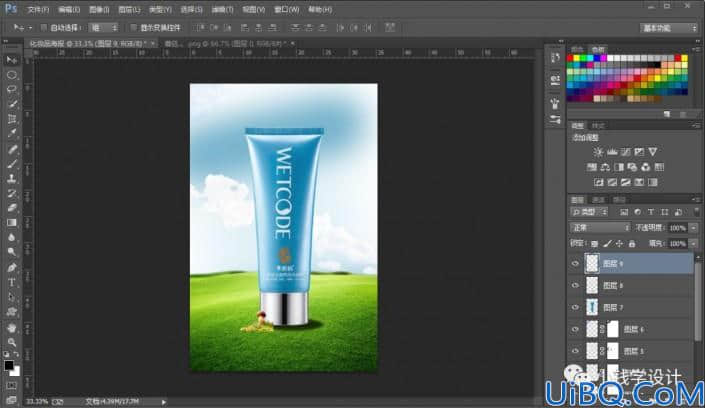Switch to the Channels panel tab
Screen dimensions: 705x408
[598, 200]
